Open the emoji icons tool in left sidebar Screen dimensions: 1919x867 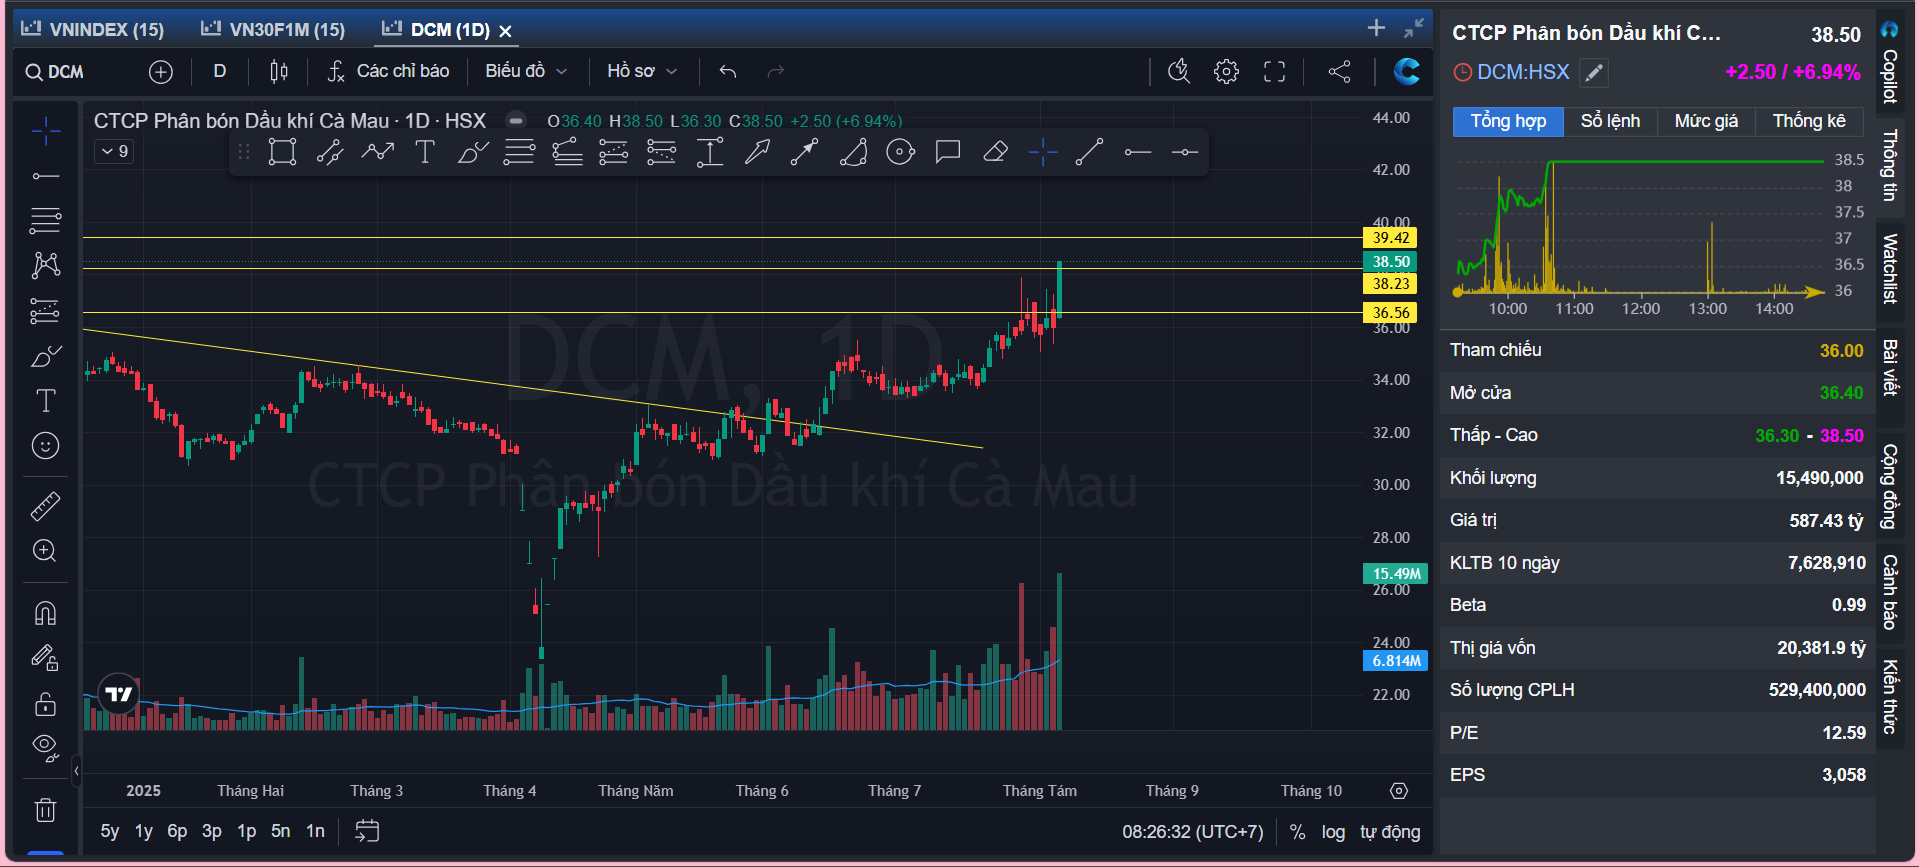point(45,446)
